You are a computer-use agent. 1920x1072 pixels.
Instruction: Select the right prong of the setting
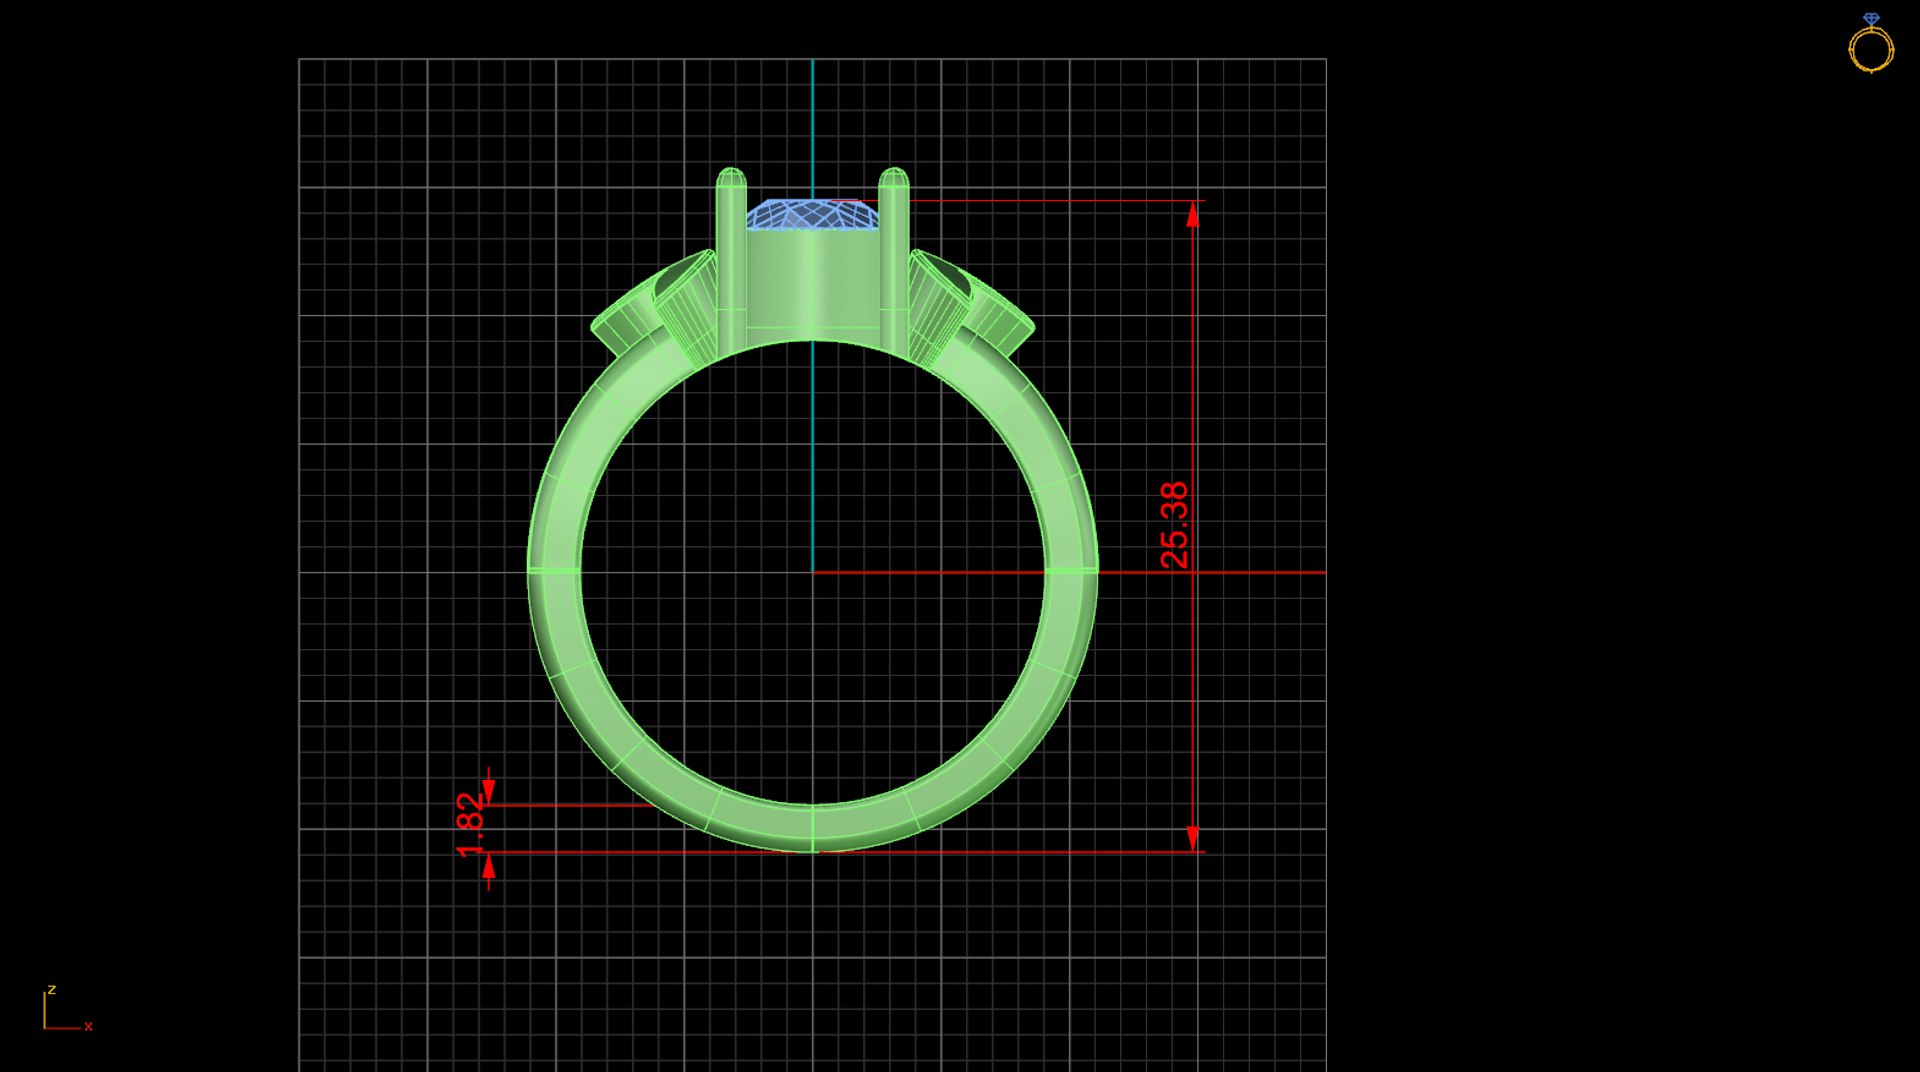coord(893,261)
